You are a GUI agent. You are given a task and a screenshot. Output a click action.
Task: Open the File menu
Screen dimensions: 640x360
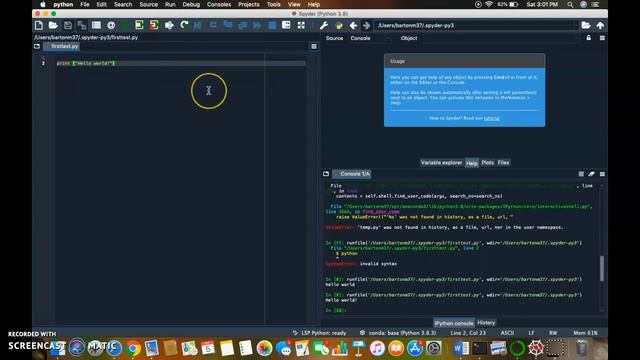(x=84, y=4)
